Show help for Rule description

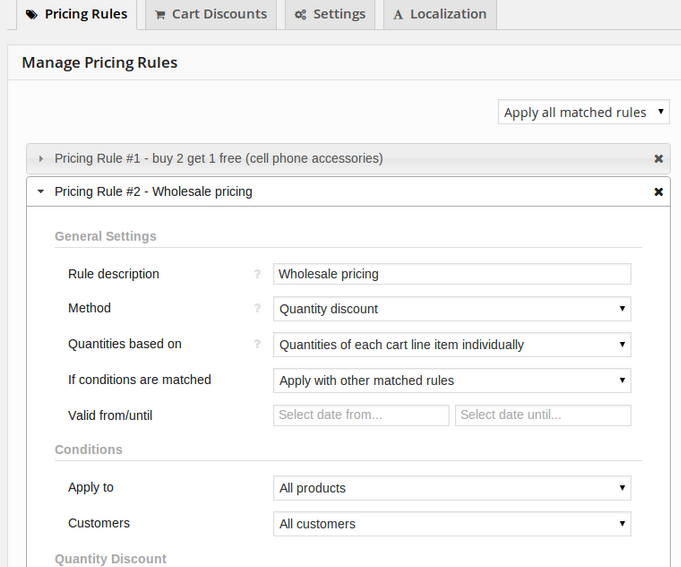[x=257, y=274]
